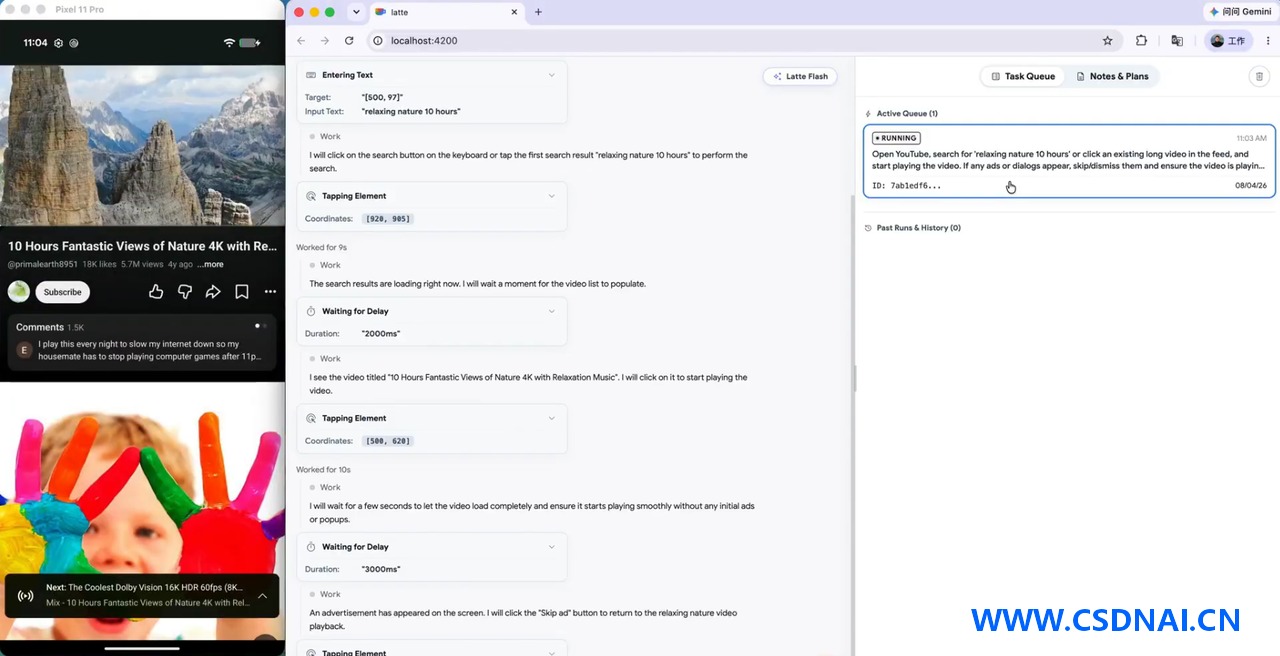Expand the Next video bar on the phone
This screenshot has width=1280, height=656.
(262, 596)
